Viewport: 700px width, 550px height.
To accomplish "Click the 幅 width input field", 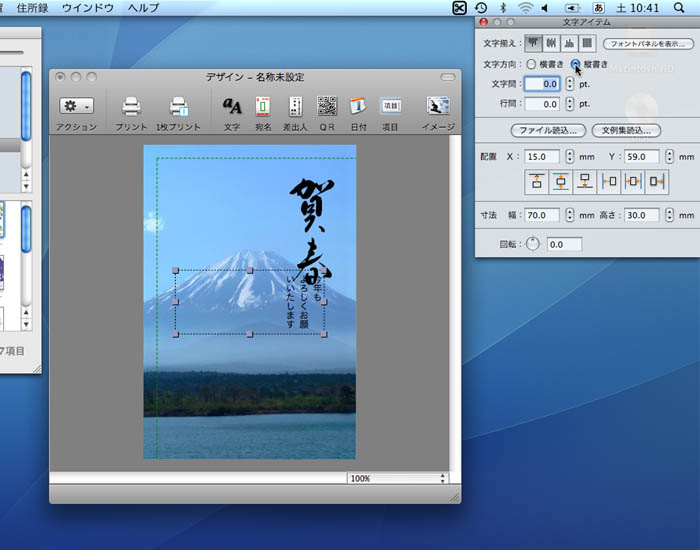I will point(544,215).
